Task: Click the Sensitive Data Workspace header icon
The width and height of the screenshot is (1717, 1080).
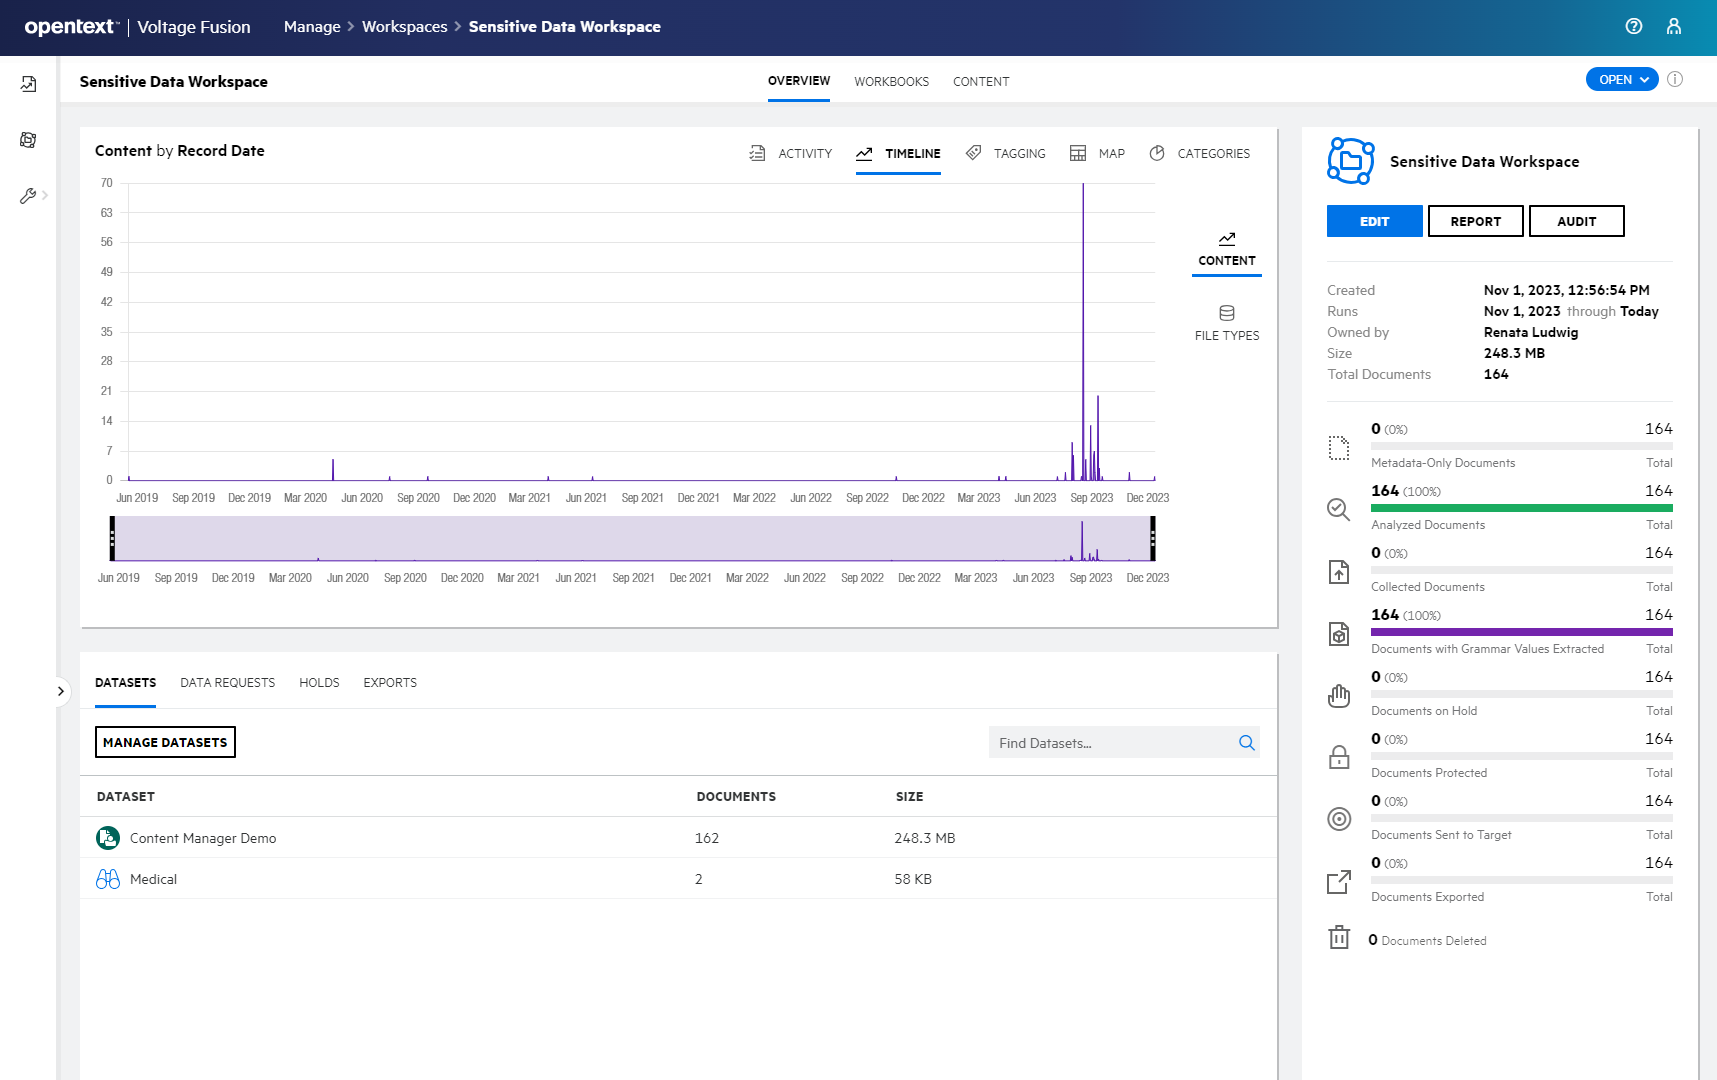Action: pyautogui.click(x=1350, y=160)
